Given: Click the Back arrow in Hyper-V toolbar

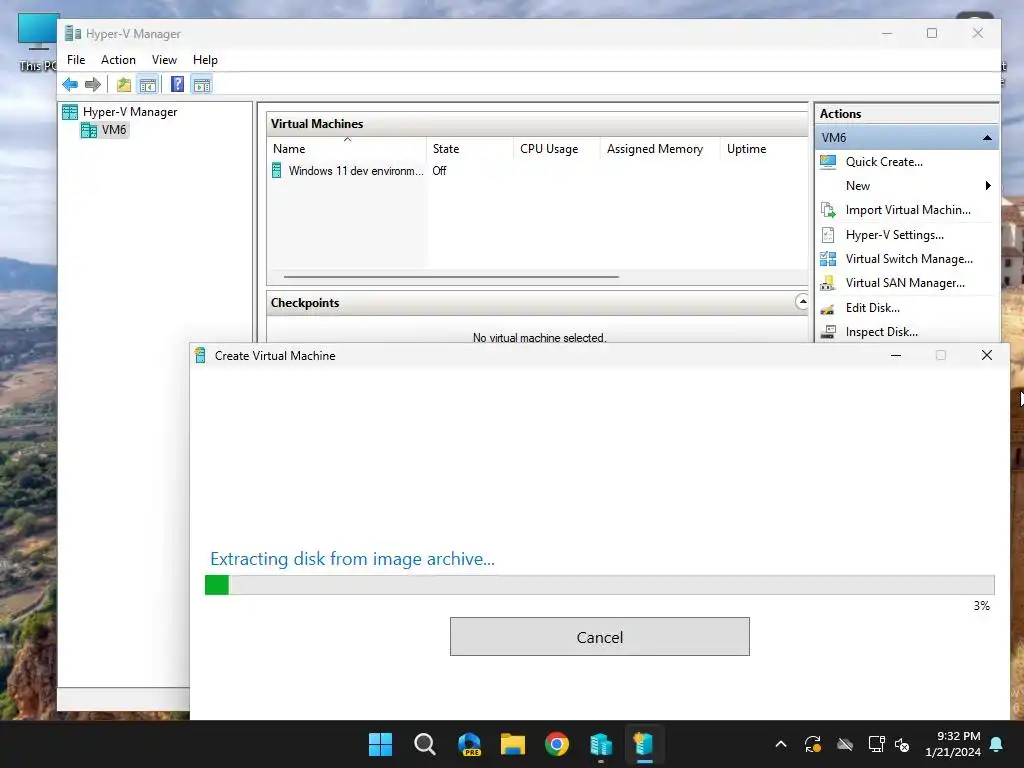Looking at the screenshot, I should 70,84.
